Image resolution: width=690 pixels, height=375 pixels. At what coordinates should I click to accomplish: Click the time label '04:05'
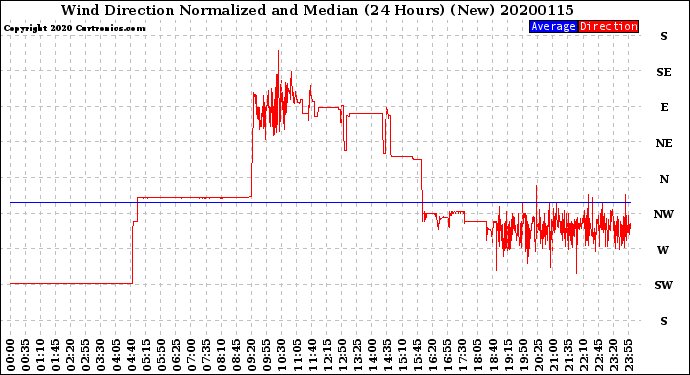pyautogui.click(x=116, y=355)
